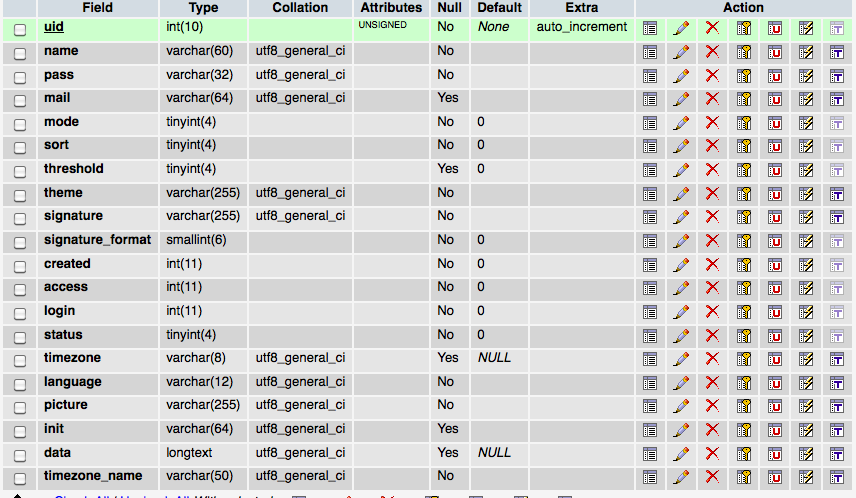Image resolution: width=856 pixels, height=498 pixels.
Task: Click pencil icon for theme row
Action: (x=681, y=193)
